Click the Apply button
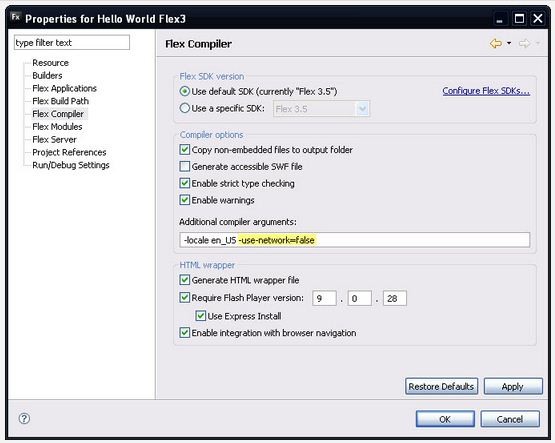This screenshot has width=555, height=443. point(513,386)
